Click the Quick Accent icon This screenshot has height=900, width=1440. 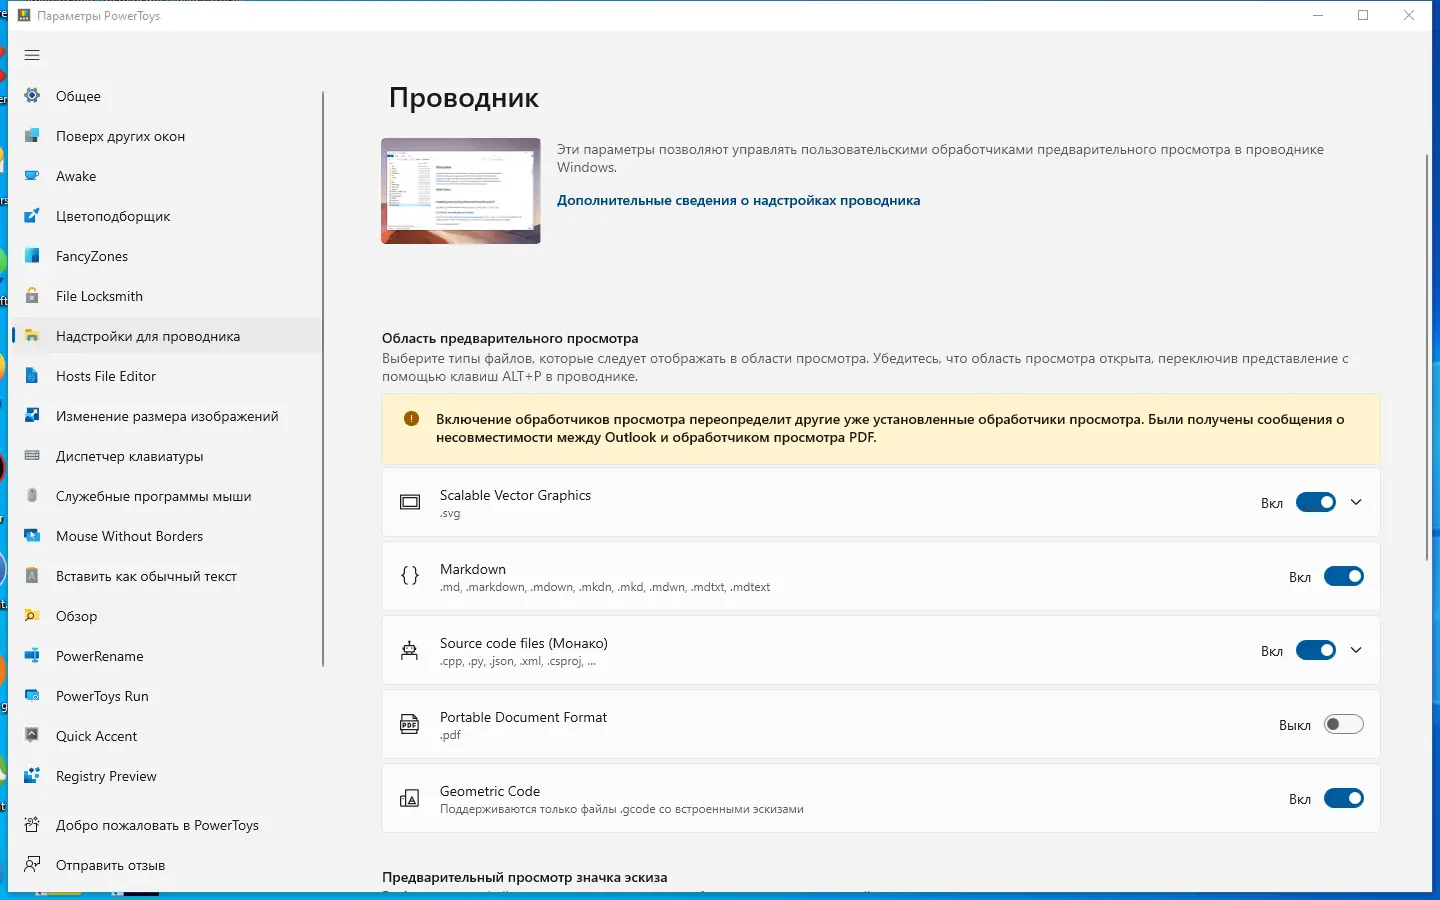[x=32, y=736]
